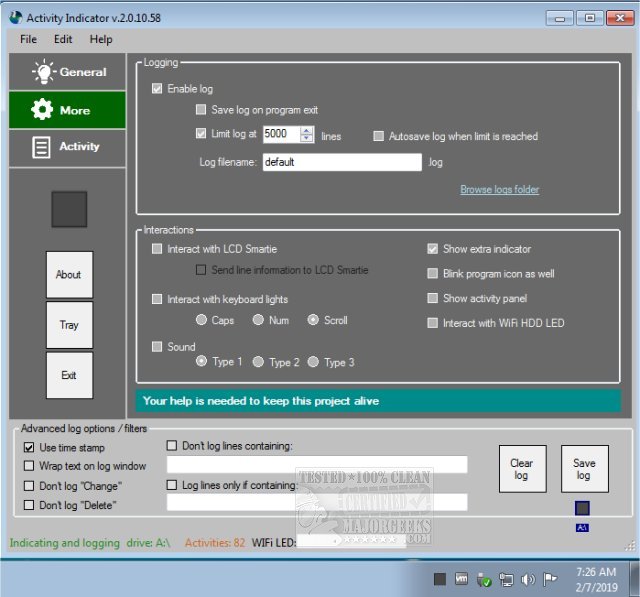This screenshot has width=640, height=597.
Task: Enable Log lines only if containing filter
Action: (x=172, y=485)
